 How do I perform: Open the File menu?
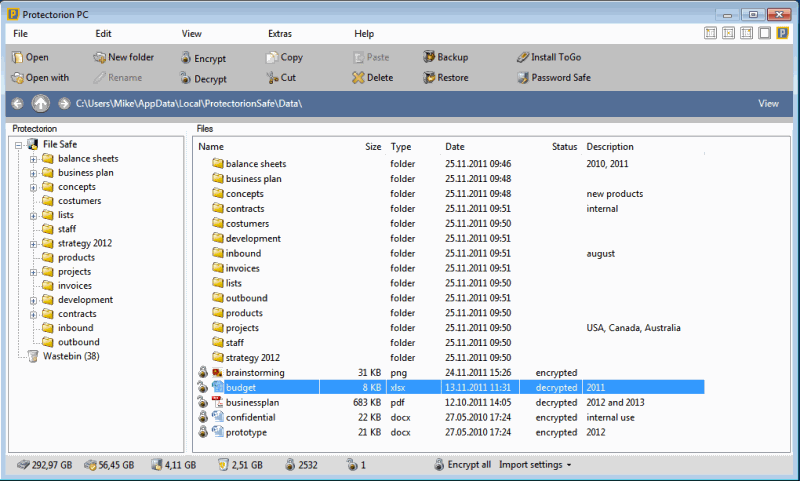(20, 34)
